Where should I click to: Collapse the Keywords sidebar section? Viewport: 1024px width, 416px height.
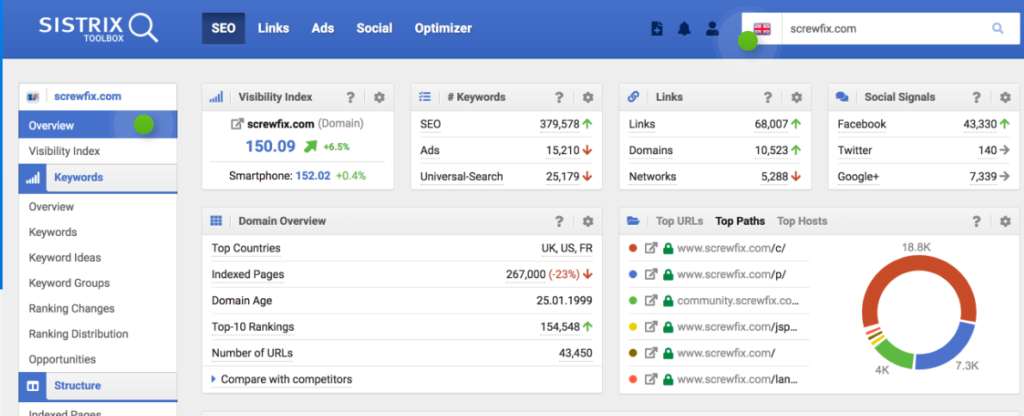point(98,178)
